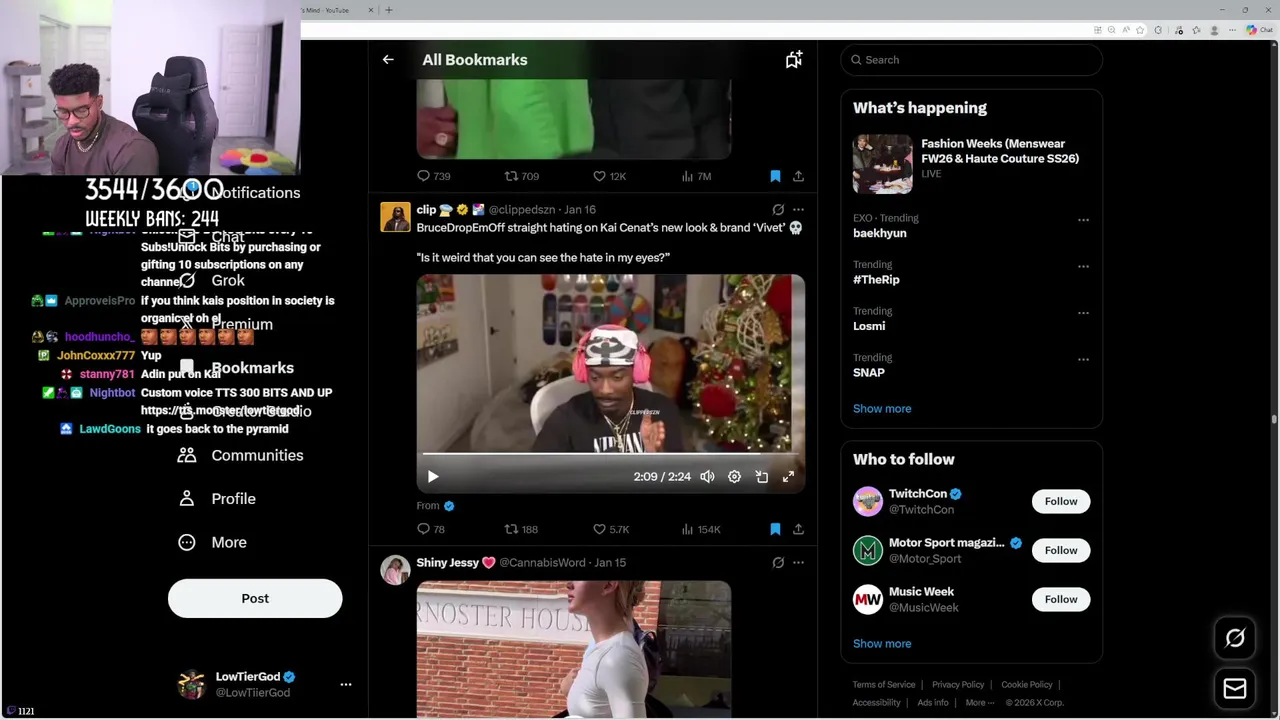The width and height of the screenshot is (1280, 720).
Task: Enter fullscreen on the video
Action: 788,477
